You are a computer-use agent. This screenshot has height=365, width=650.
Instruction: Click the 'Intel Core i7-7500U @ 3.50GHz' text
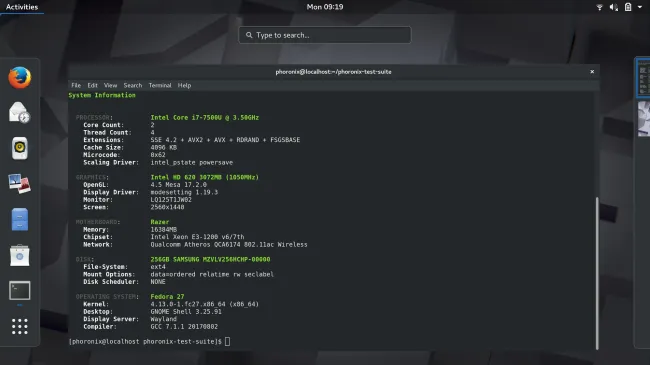[x=205, y=118]
